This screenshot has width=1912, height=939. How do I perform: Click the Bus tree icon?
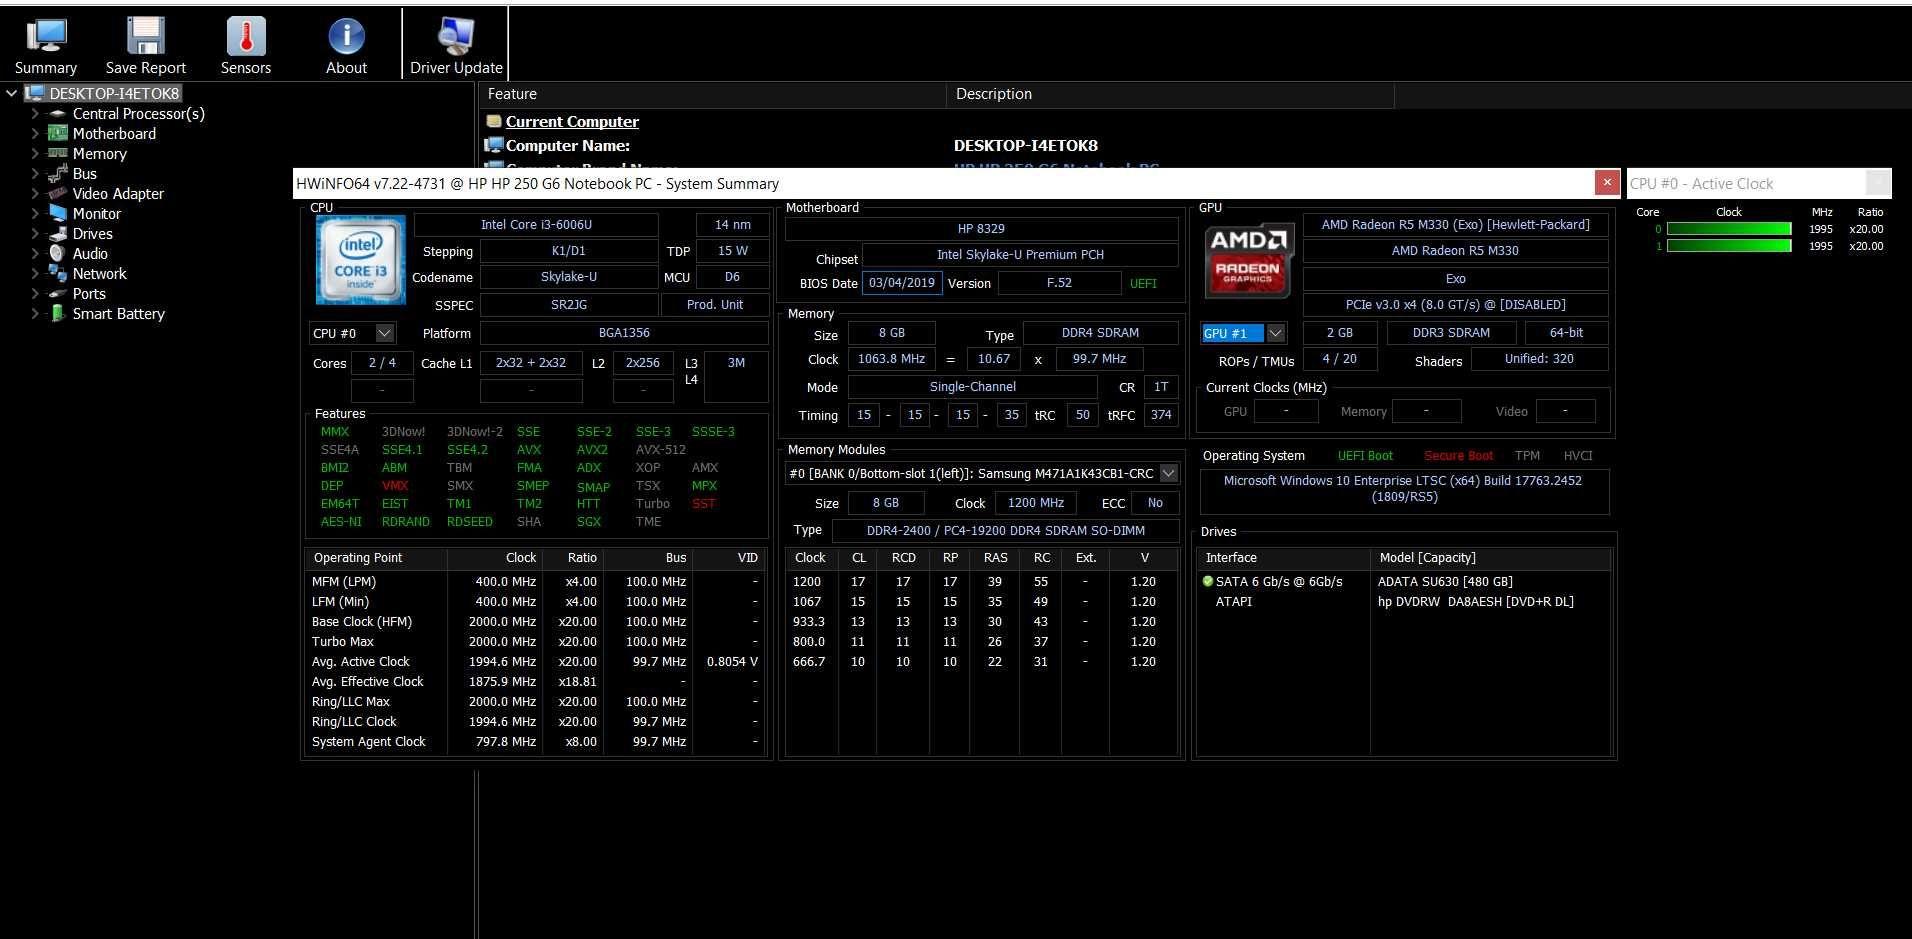click(x=58, y=173)
